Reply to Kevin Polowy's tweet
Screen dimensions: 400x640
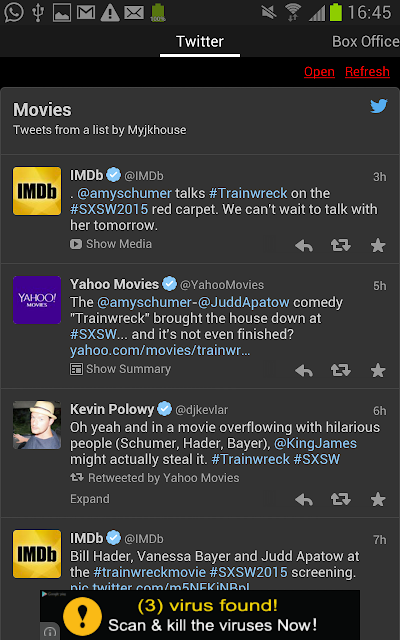[304, 499]
